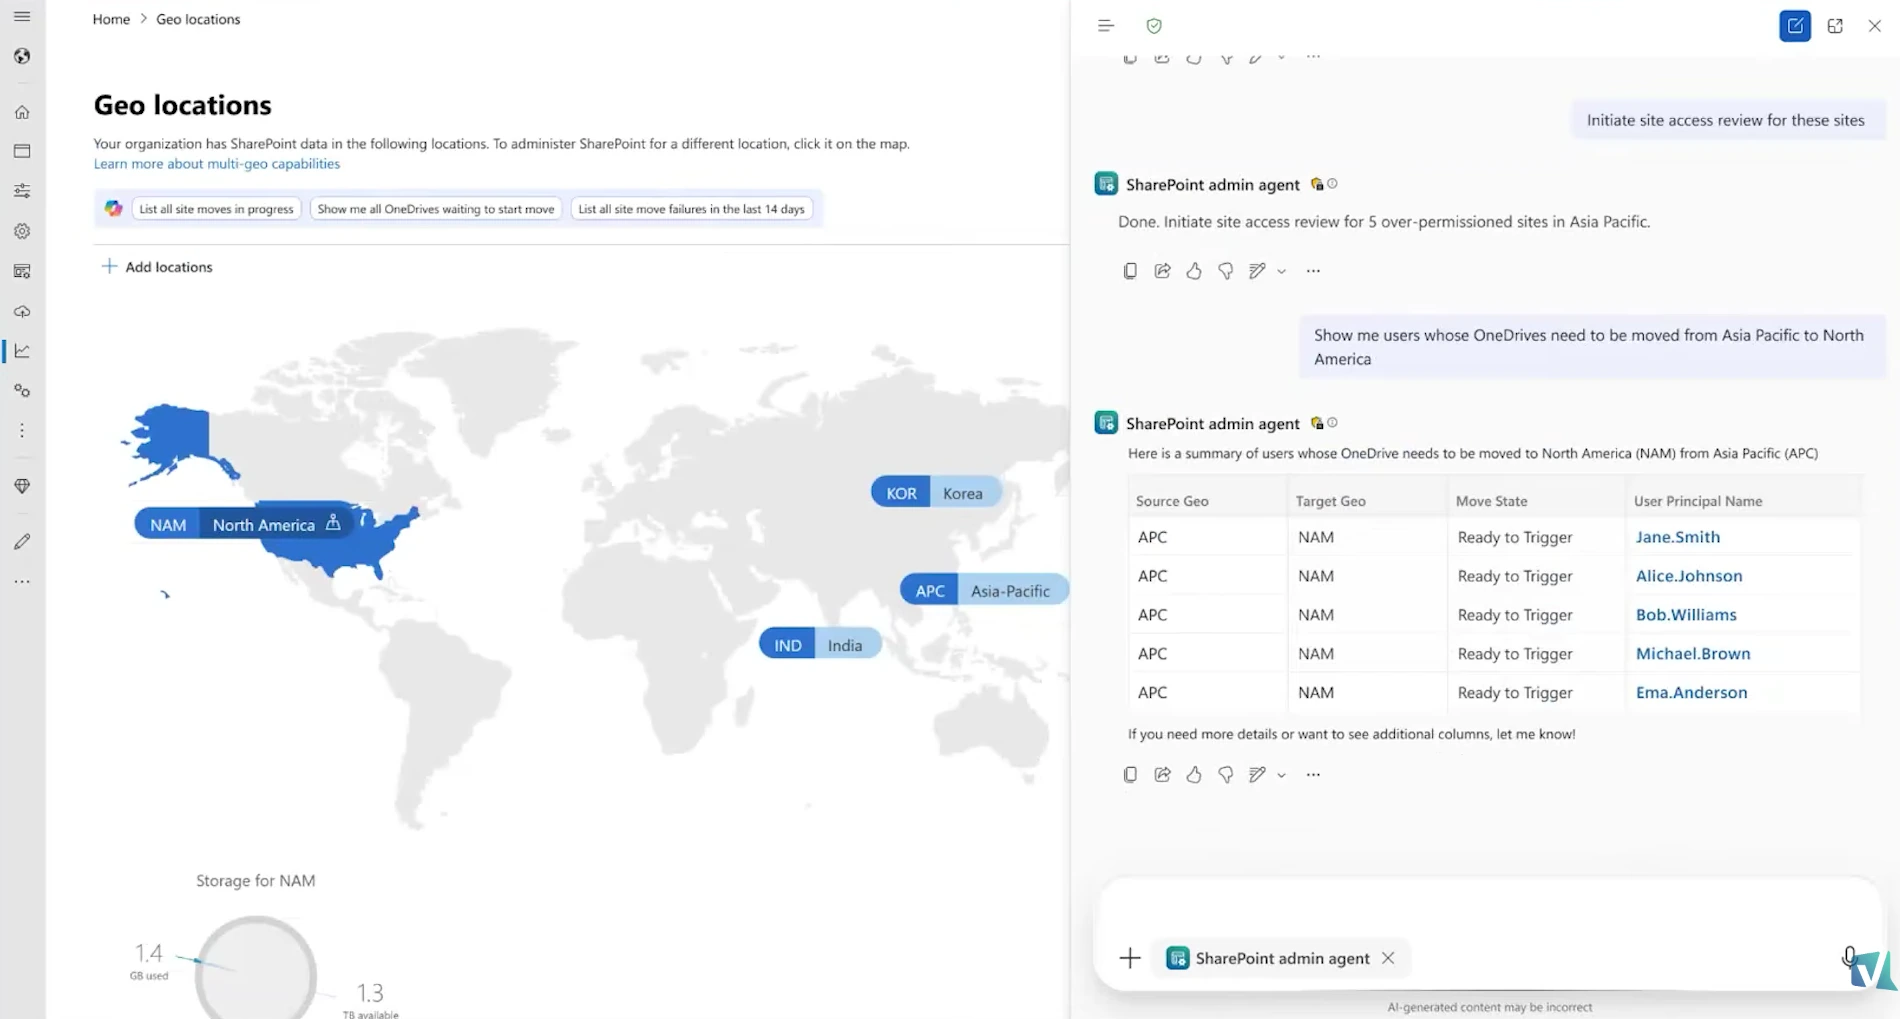Select the KOR Korea map label
This screenshot has height=1019, width=1900.
pos(935,492)
